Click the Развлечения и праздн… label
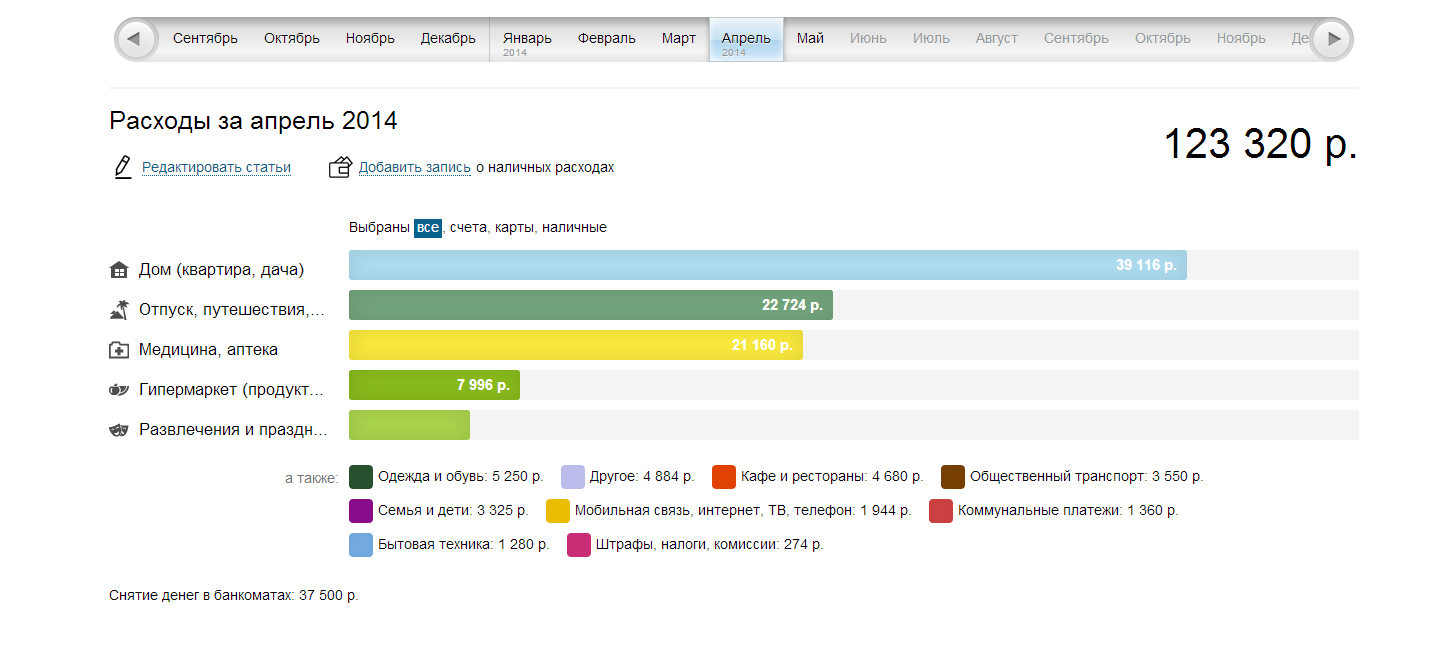The image size is (1456, 645). (x=233, y=430)
